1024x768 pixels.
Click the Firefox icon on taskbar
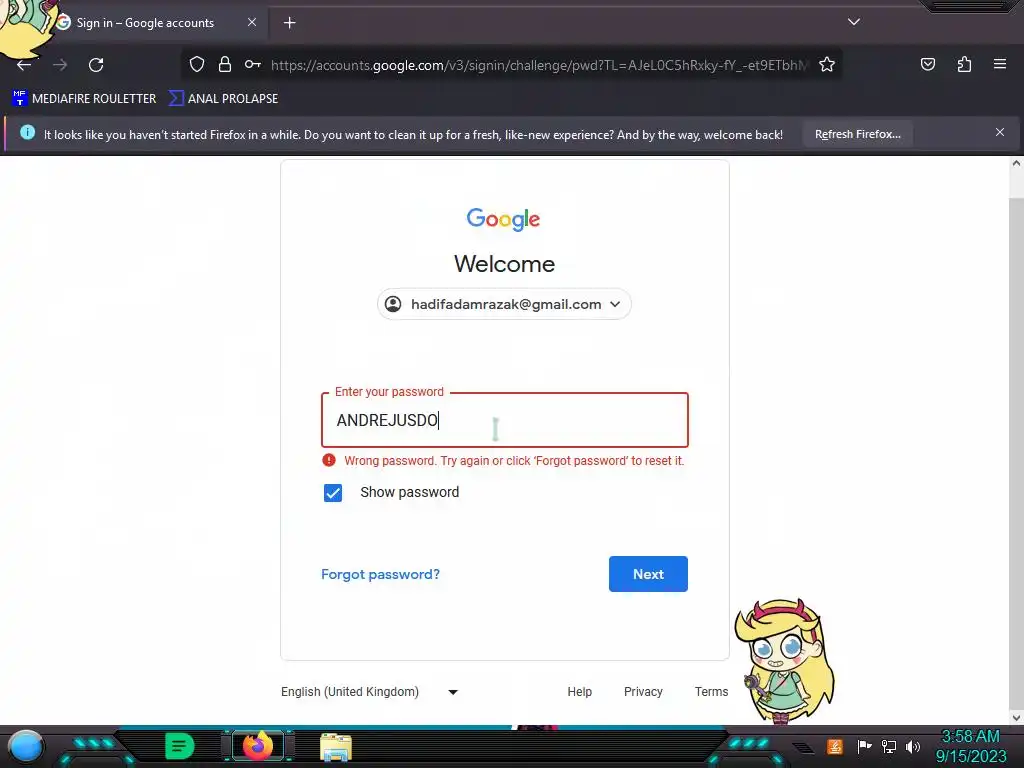(257, 746)
